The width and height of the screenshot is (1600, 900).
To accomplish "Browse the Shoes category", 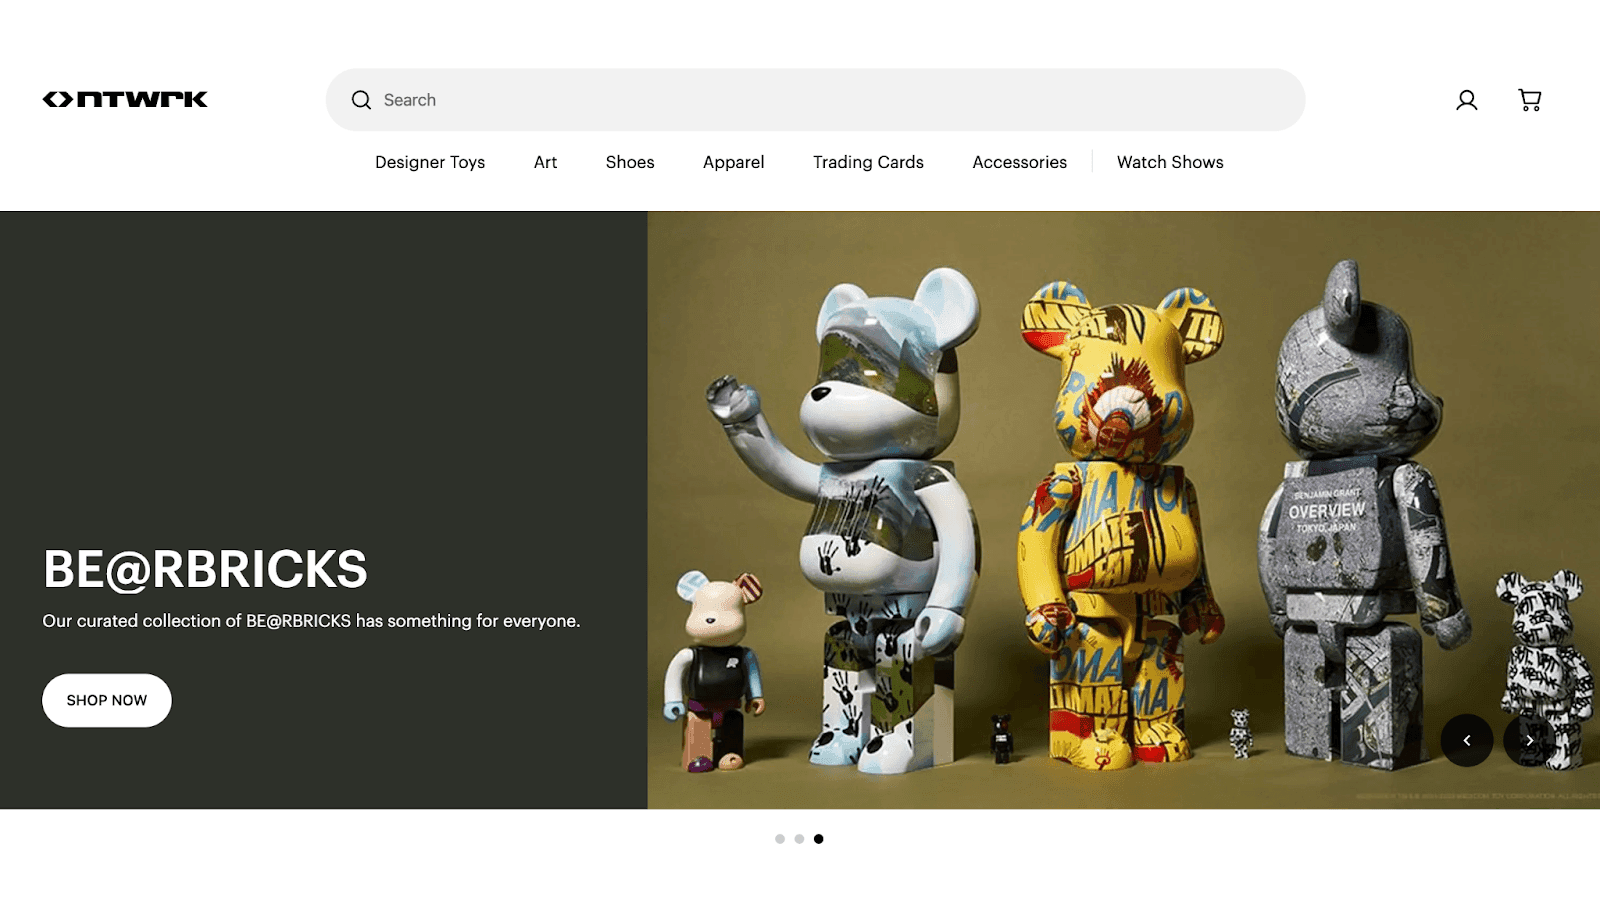I will tap(630, 162).
